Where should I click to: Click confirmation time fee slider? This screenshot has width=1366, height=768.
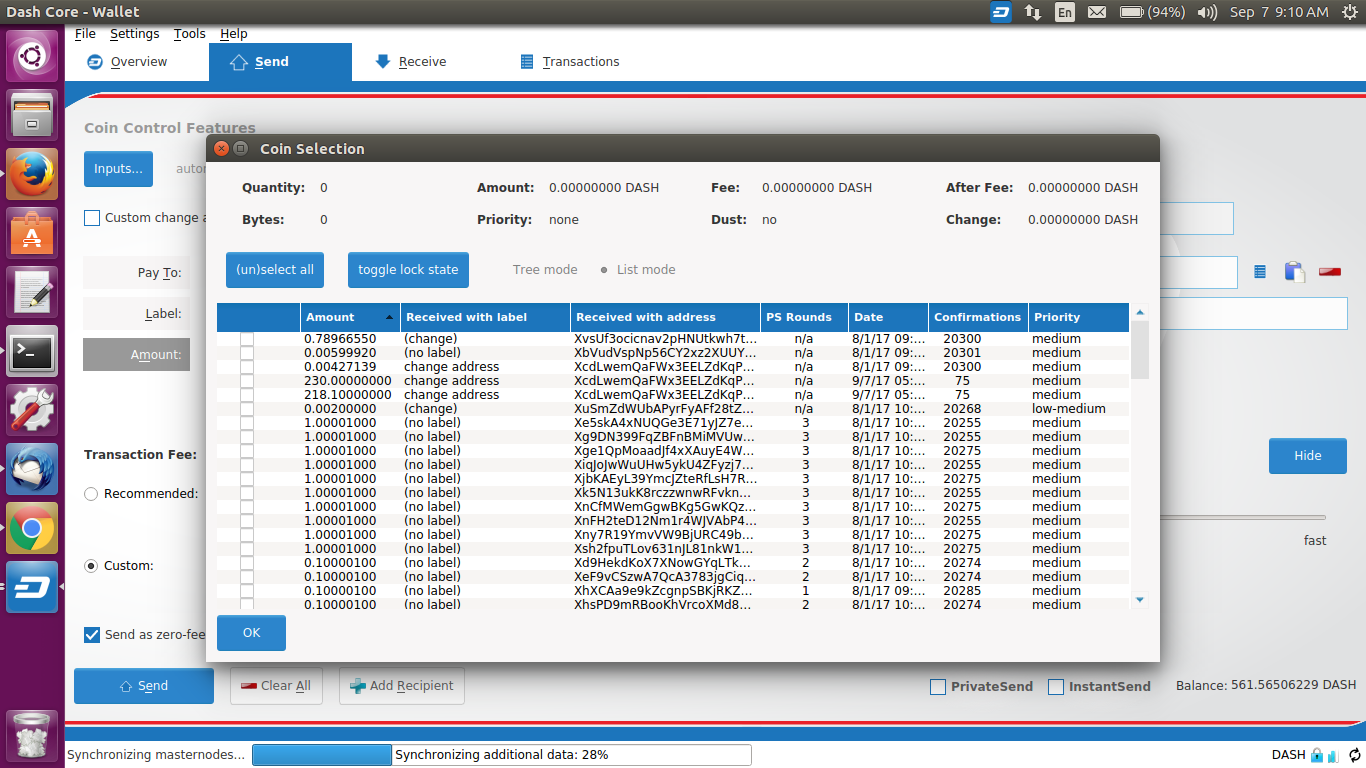click(1243, 518)
